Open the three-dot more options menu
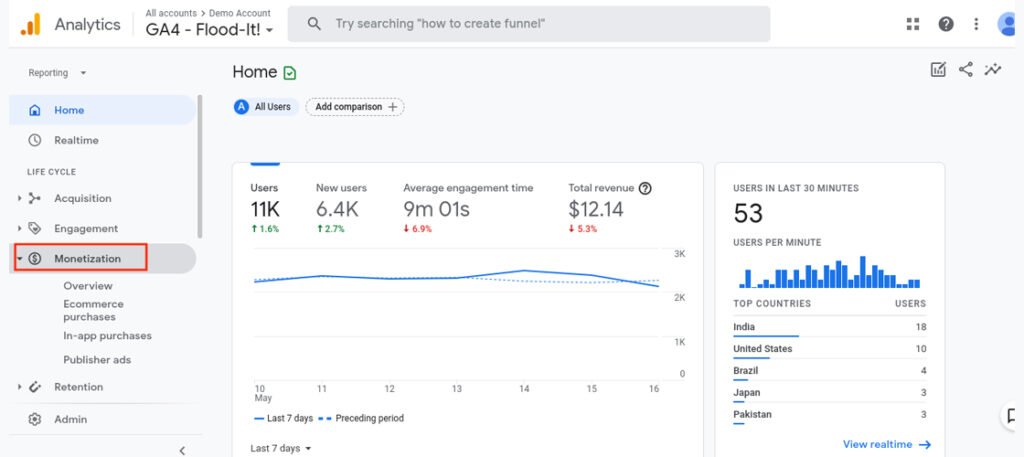 click(x=976, y=24)
